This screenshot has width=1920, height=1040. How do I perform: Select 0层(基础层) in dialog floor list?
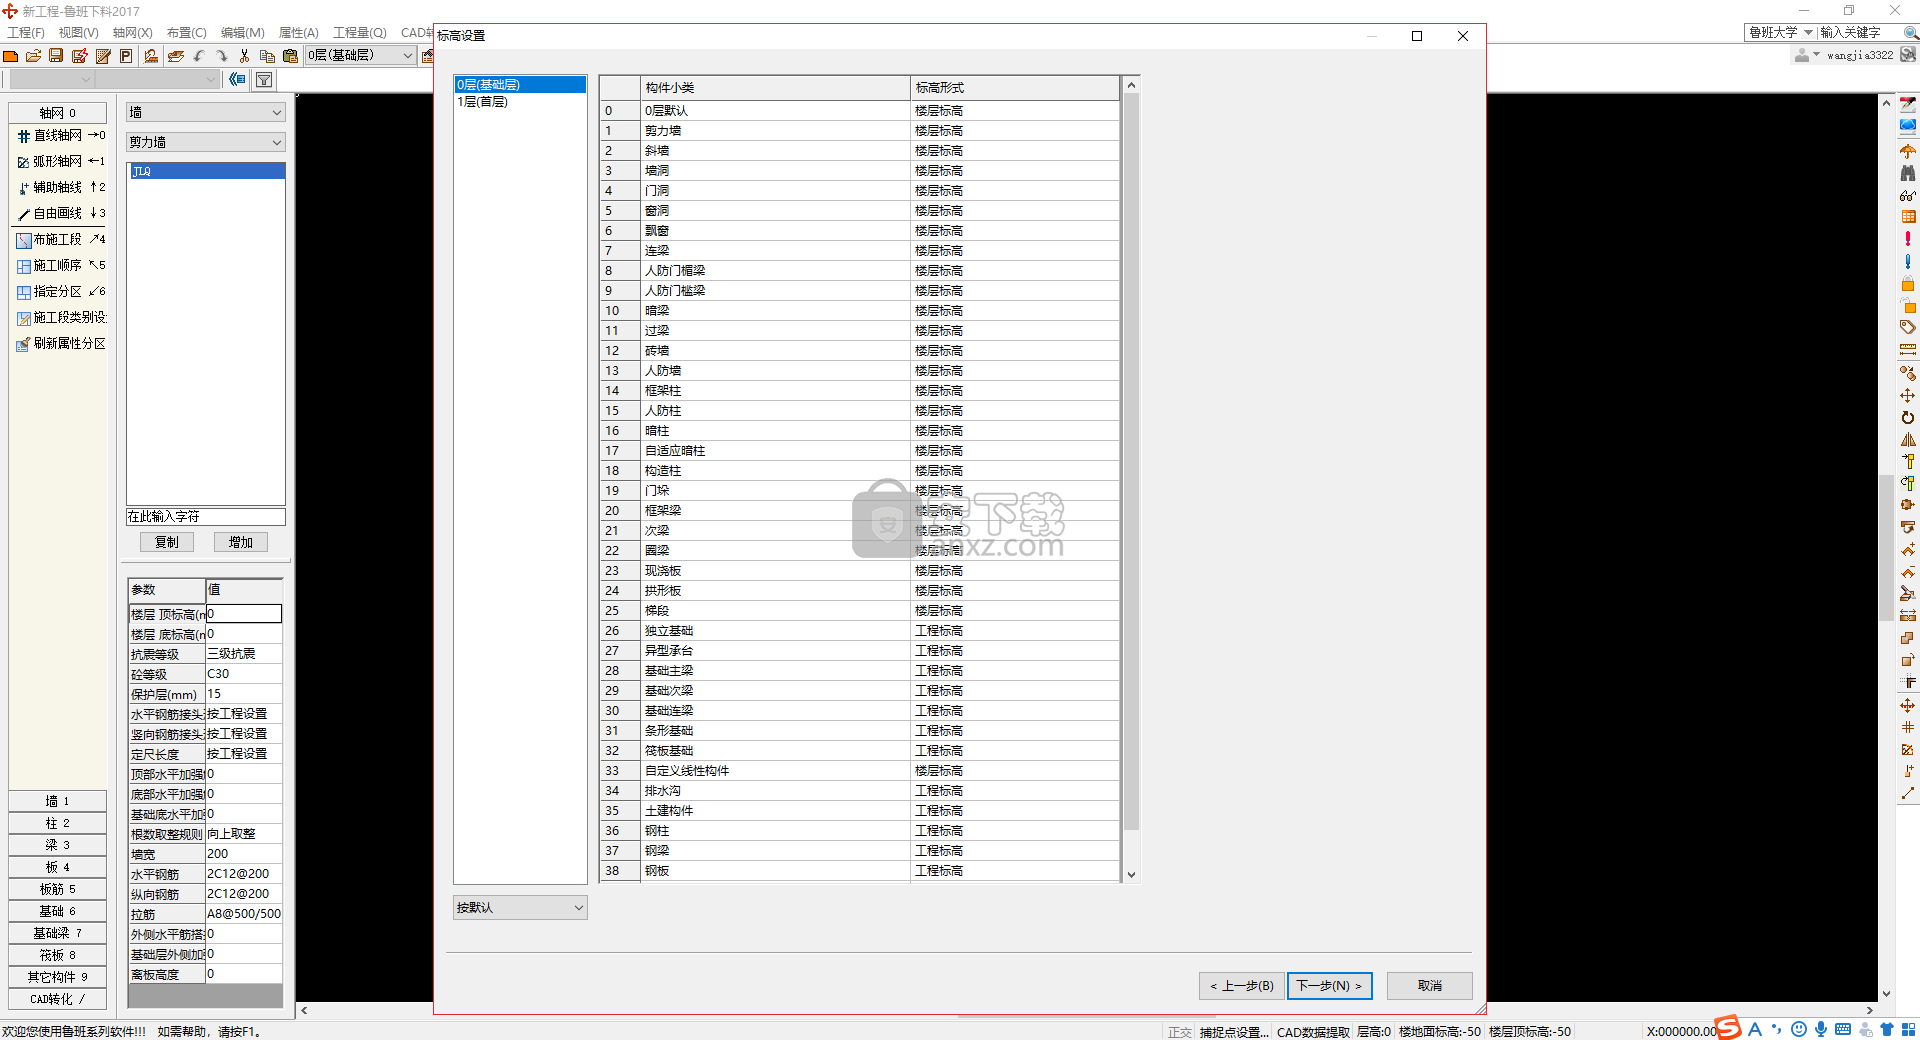(x=520, y=85)
